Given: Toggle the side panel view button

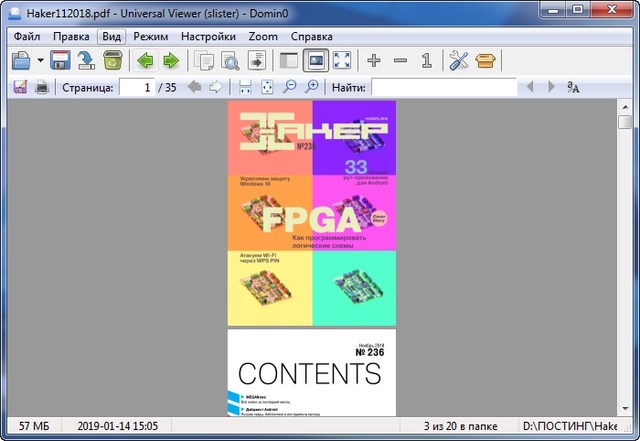Looking at the screenshot, I should tap(290, 61).
